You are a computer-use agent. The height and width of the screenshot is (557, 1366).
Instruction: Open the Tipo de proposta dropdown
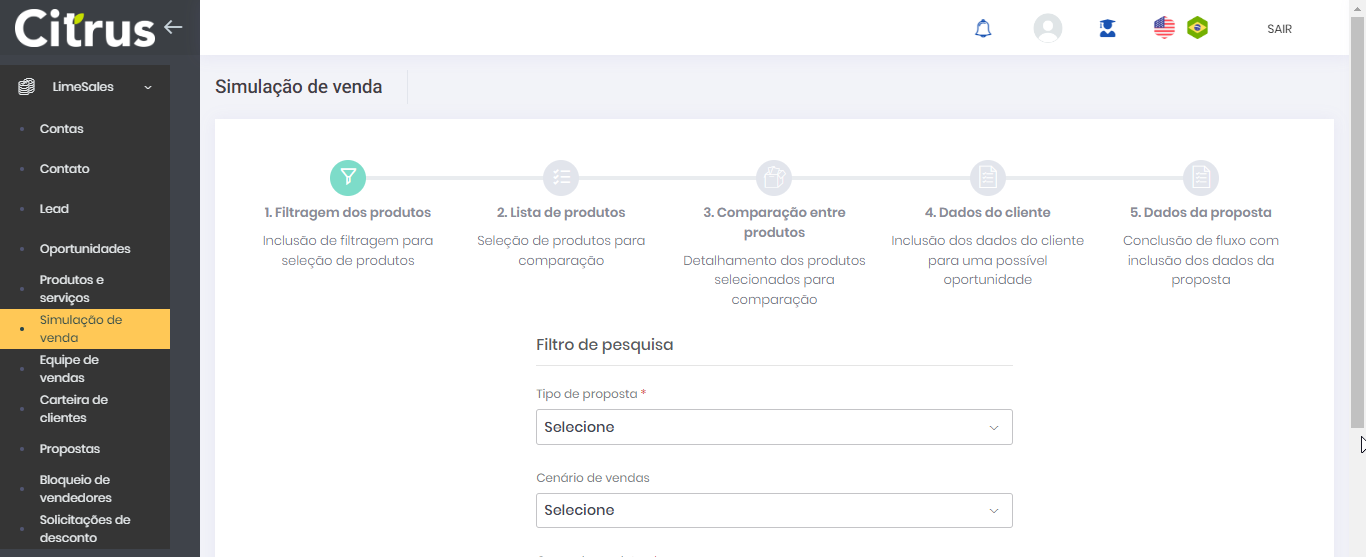774,427
